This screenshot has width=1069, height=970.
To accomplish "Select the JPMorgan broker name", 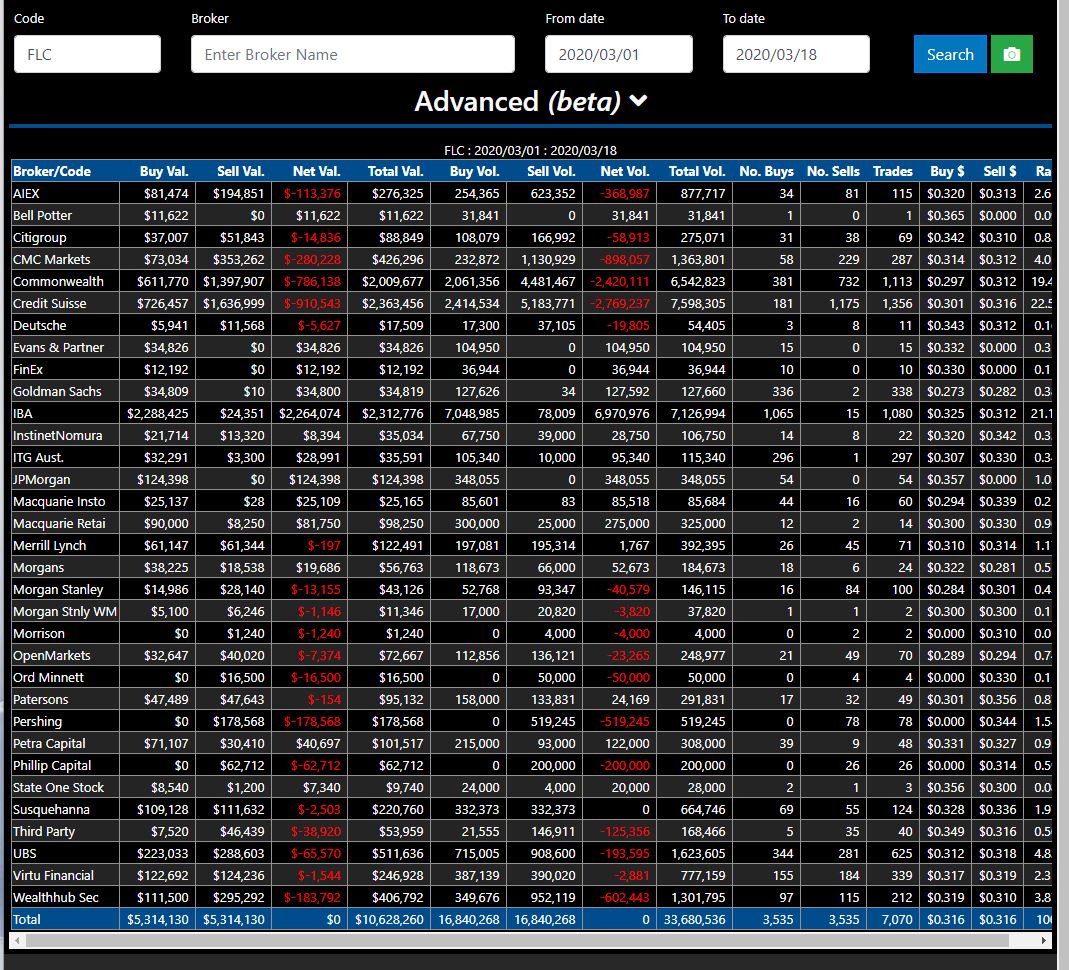I will pyautogui.click(x=42, y=479).
